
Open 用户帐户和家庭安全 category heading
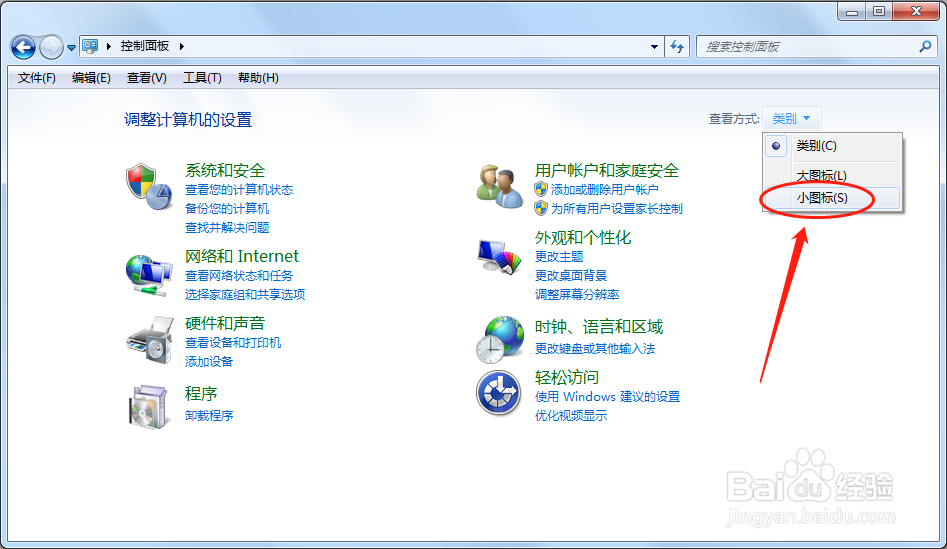click(607, 170)
